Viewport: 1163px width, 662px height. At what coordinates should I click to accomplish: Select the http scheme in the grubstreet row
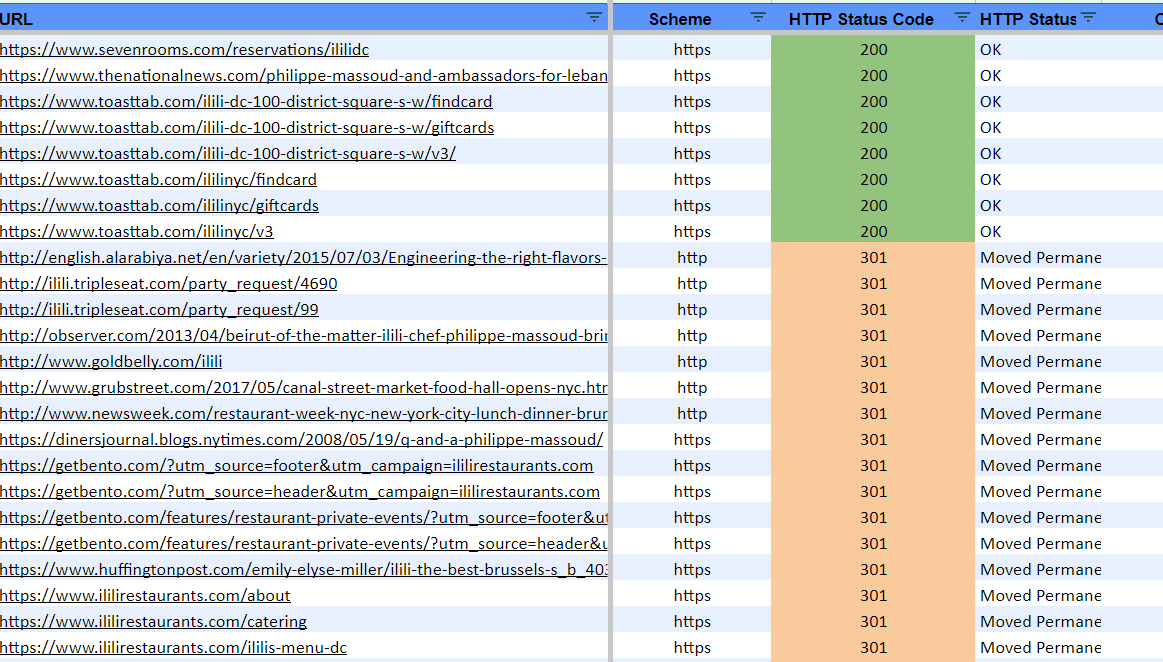[x=692, y=387]
